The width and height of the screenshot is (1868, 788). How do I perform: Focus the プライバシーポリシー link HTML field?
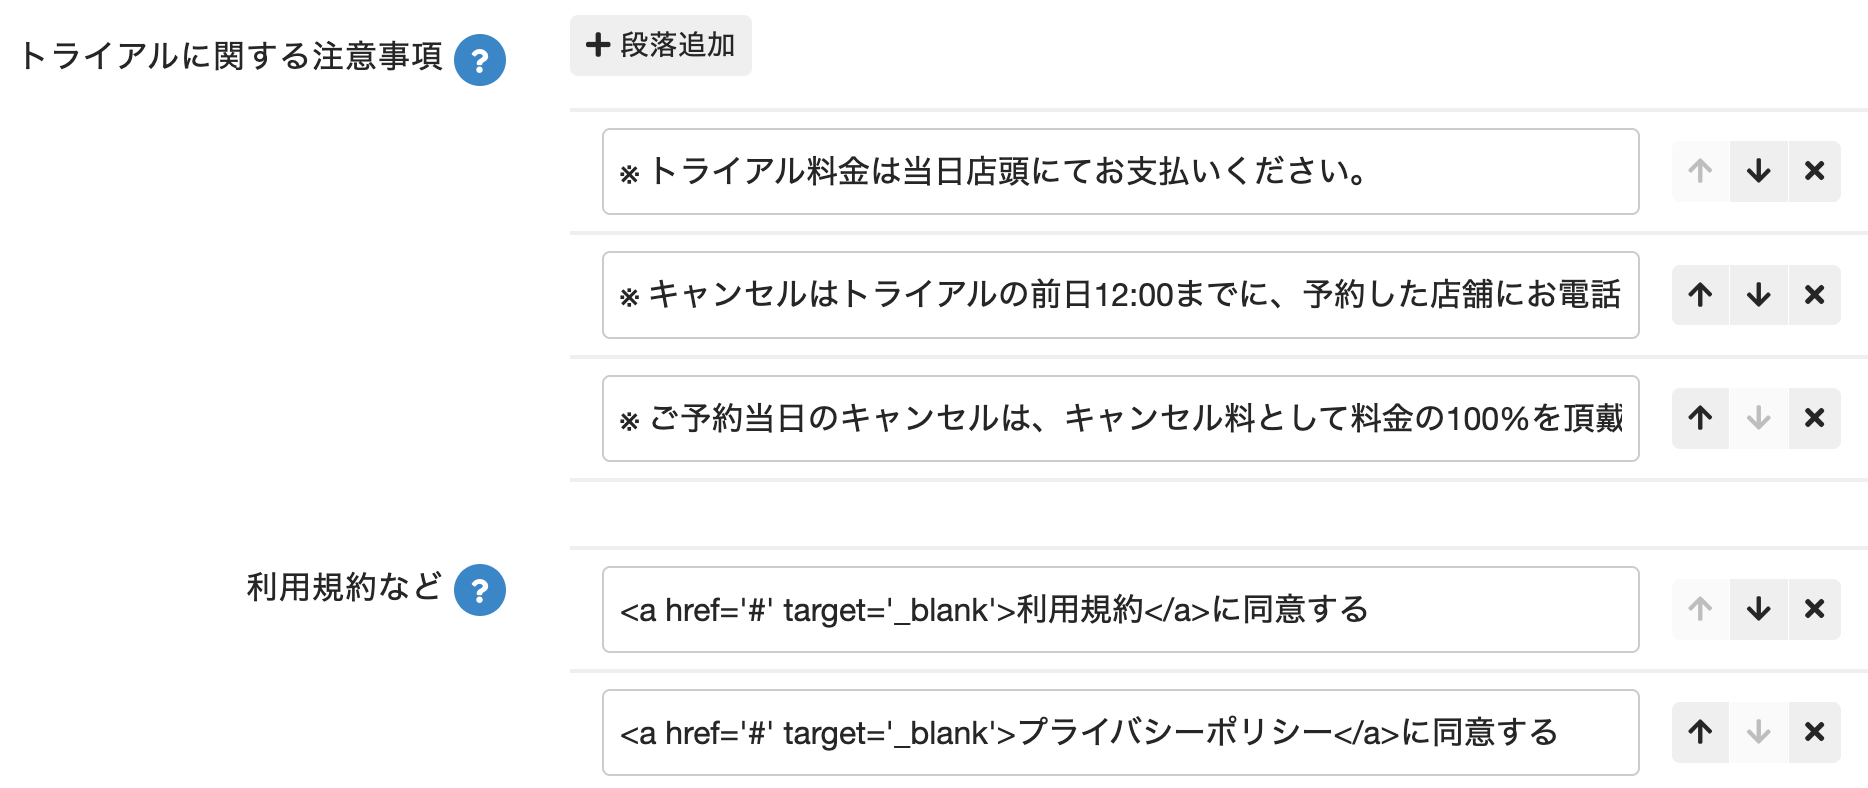pyautogui.click(x=1120, y=732)
